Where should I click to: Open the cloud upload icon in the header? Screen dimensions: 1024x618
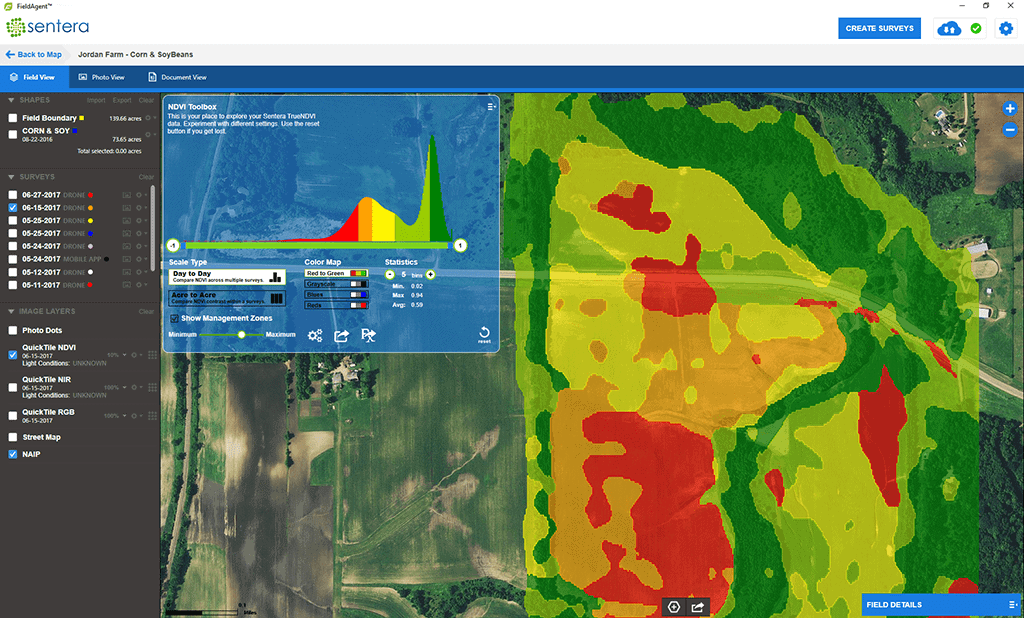[x=948, y=29]
